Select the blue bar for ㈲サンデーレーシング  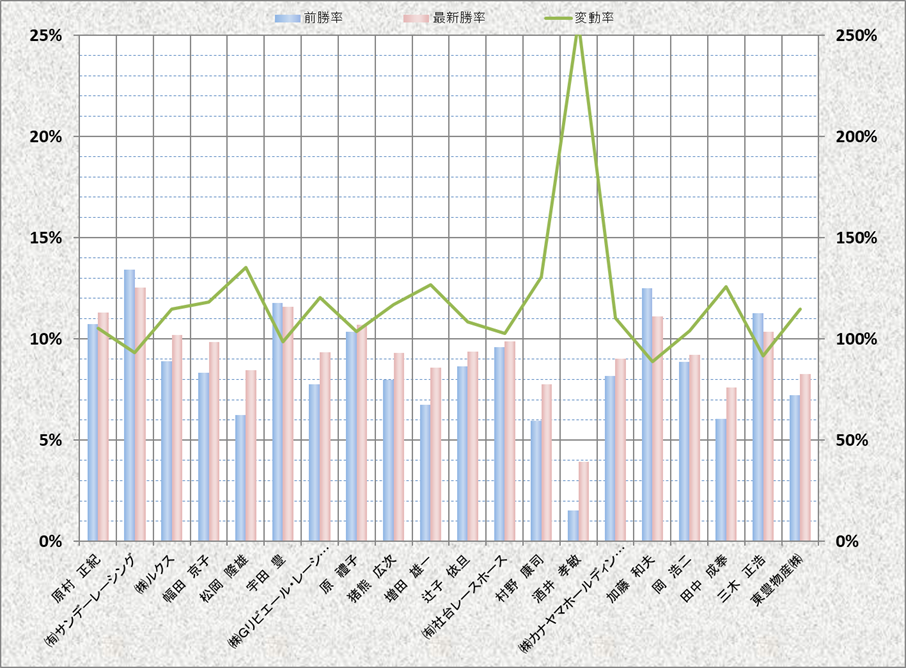point(129,405)
